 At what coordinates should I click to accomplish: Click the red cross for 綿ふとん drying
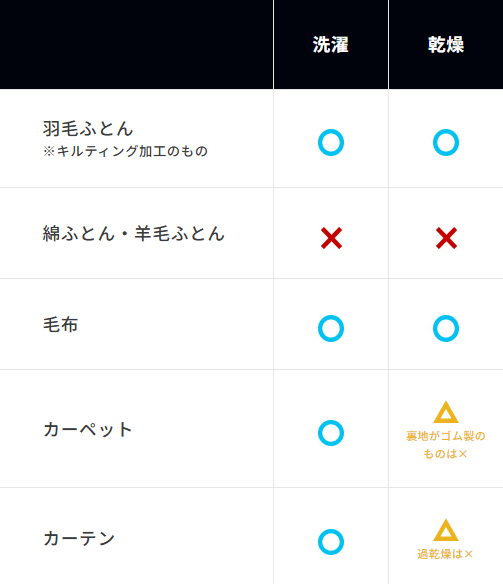coord(446,238)
